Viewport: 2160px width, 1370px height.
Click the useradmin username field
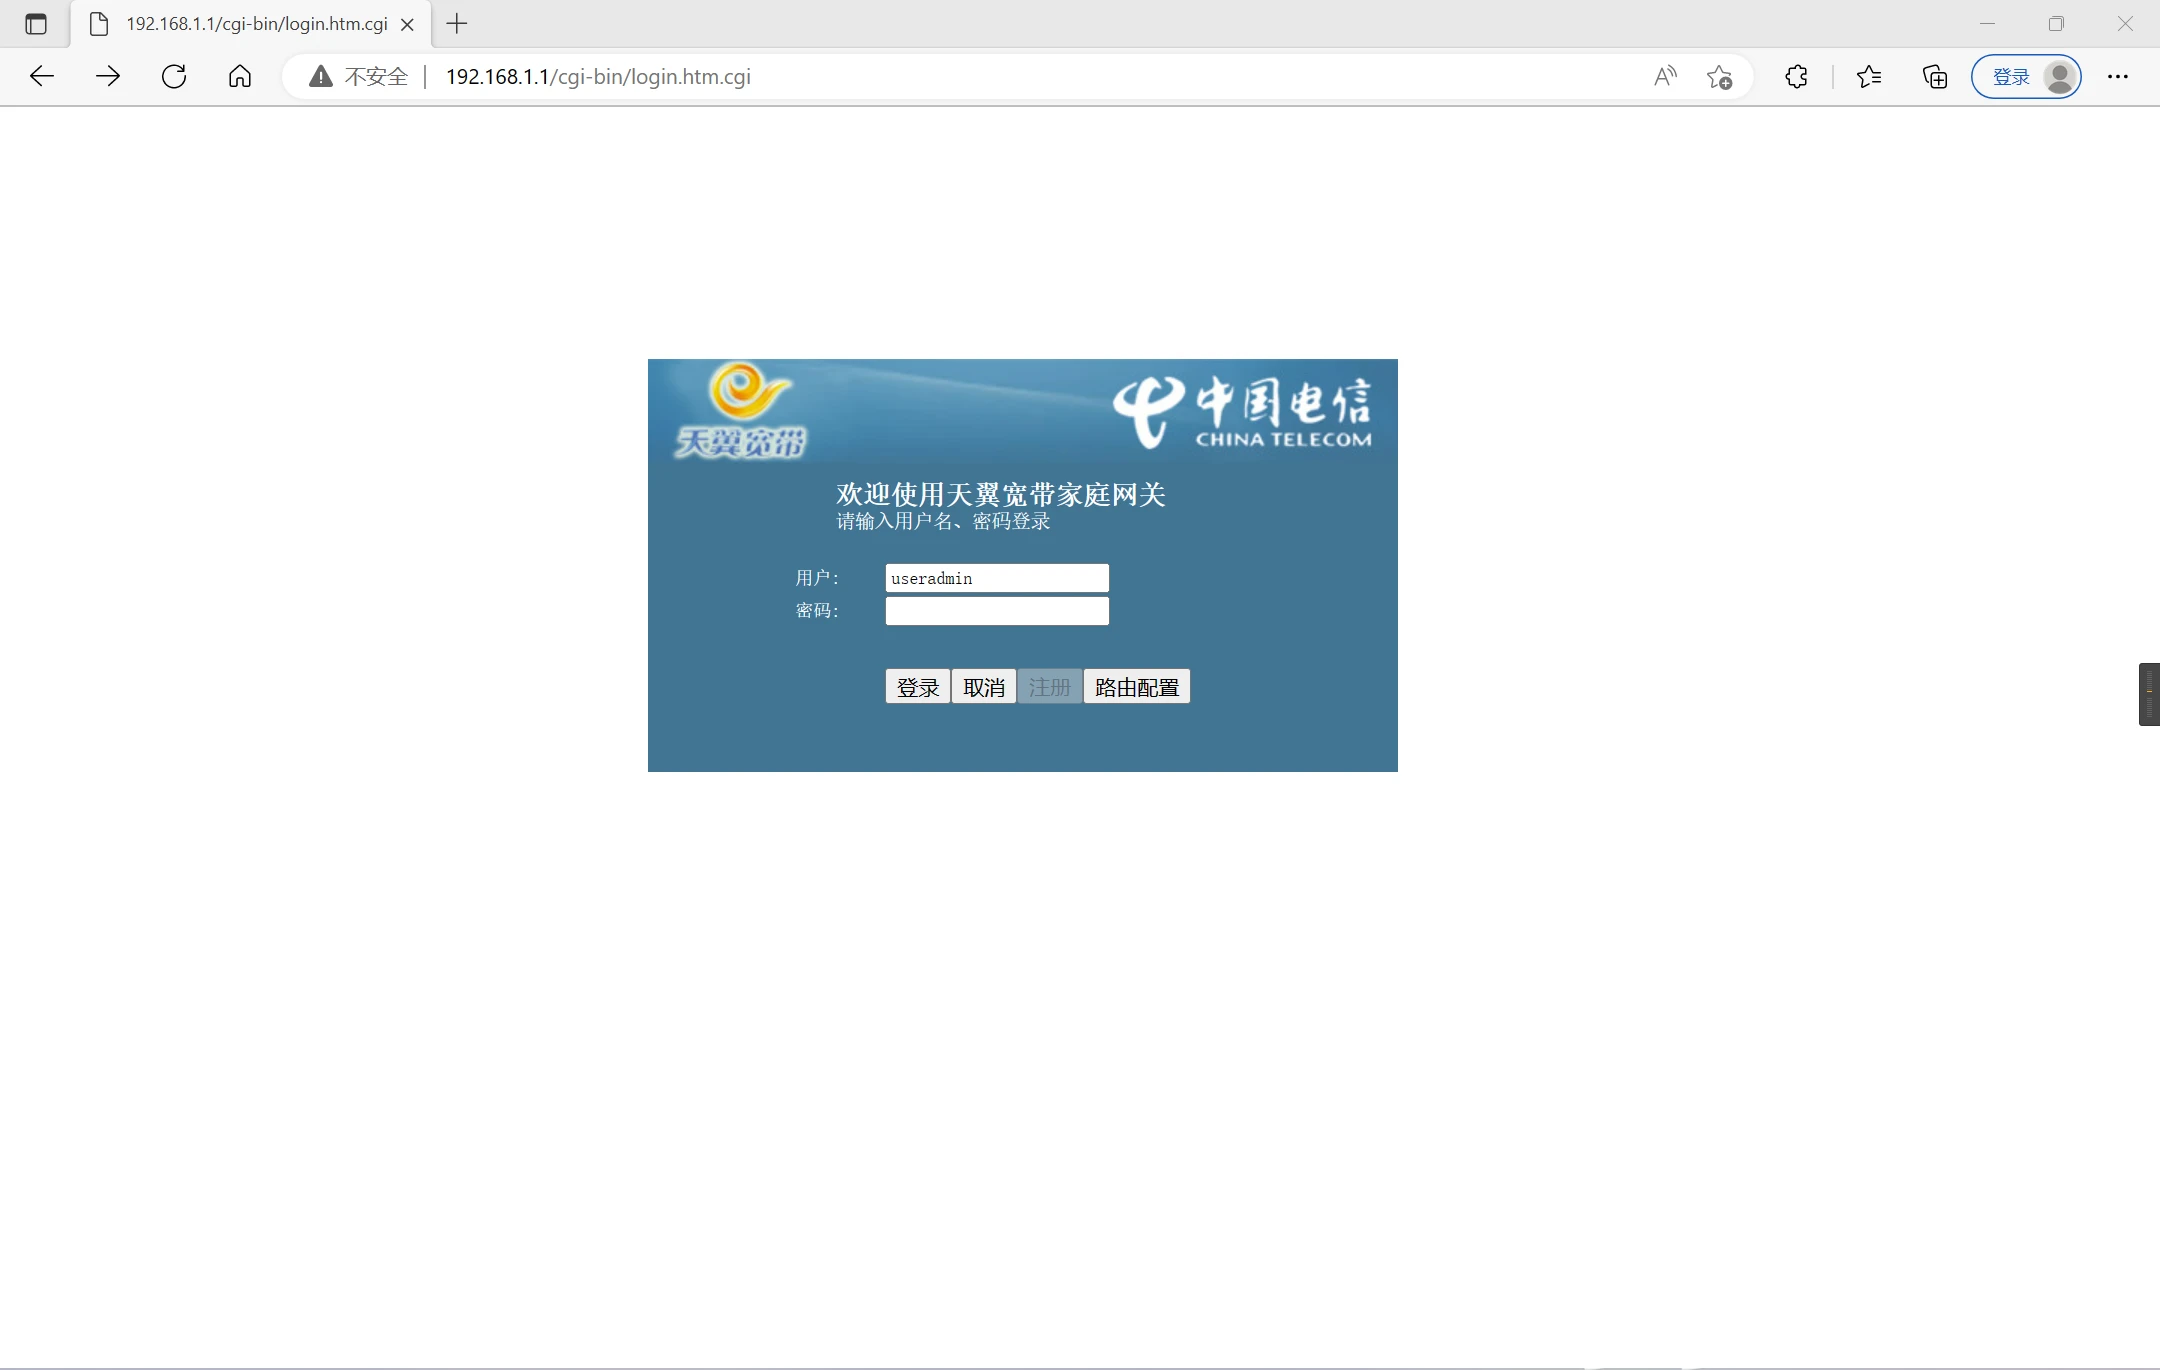click(996, 578)
